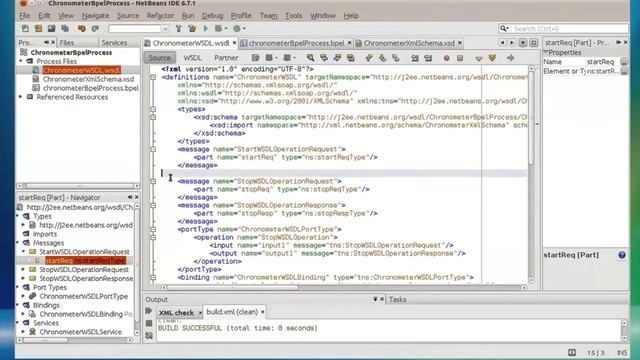This screenshot has height=360, width=640.
Task: Click the help icon beside startReq [Part]
Action: (x=622, y=255)
